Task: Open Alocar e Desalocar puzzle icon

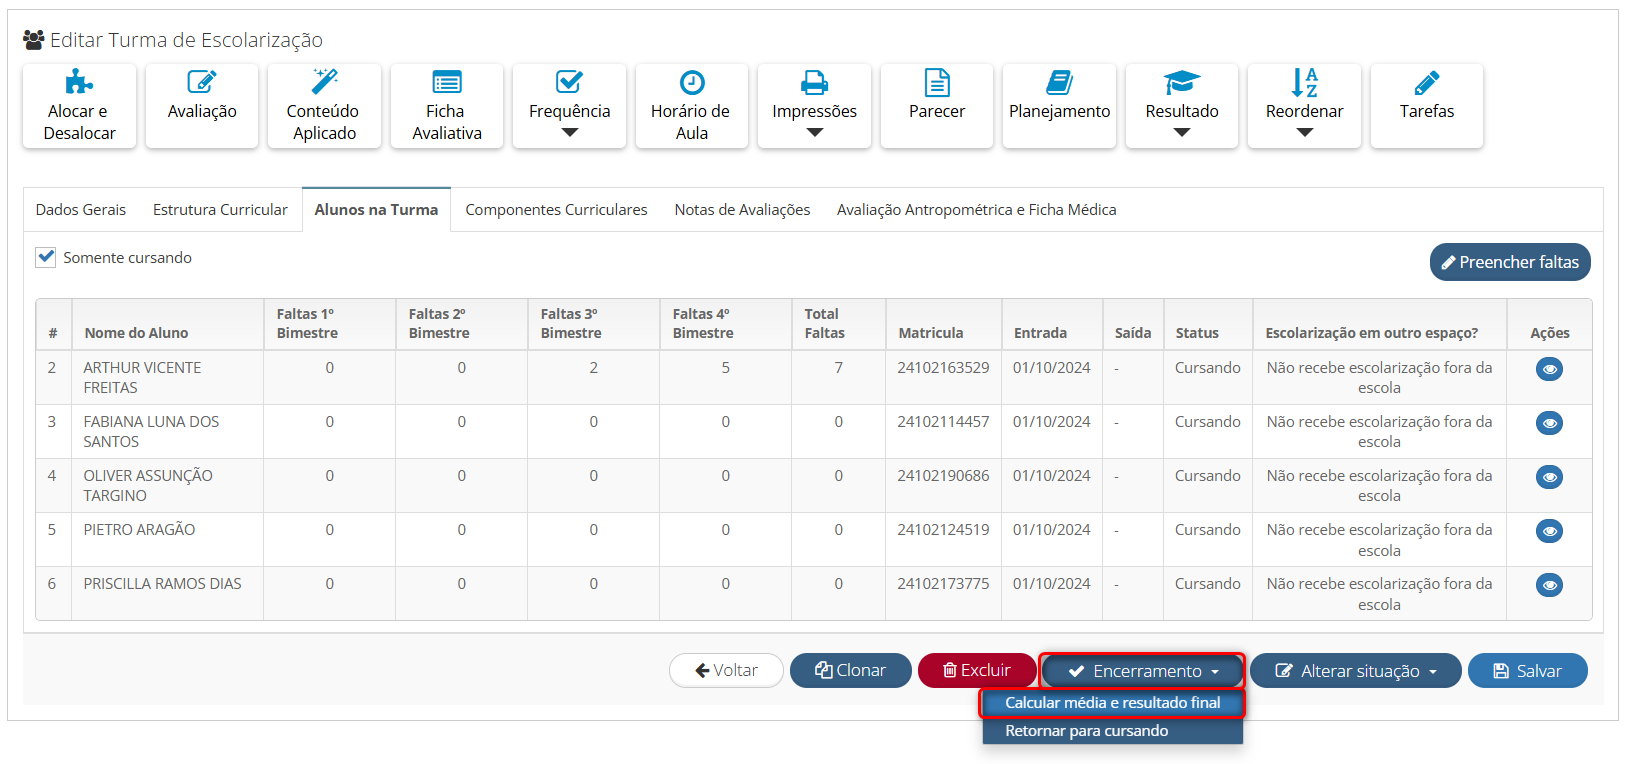Action: (79, 83)
